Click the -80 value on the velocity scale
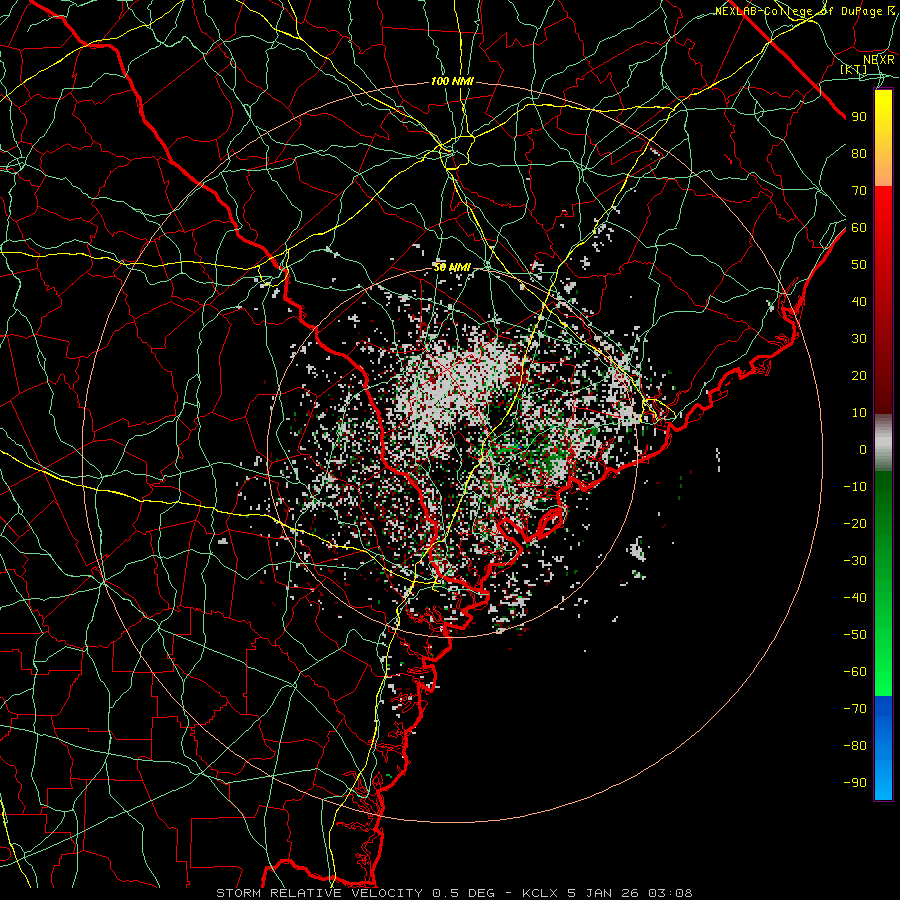The height and width of the screenshot is (900, 900). [855, 746]
